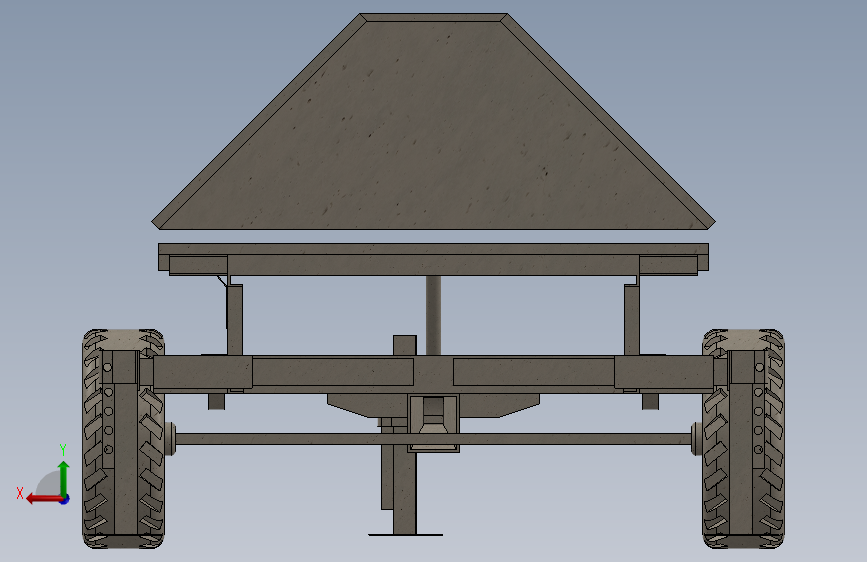Select the thin vertical center post under platform
Image resolution: width=867 pixels, height=562 pixels.
click(x=434, y=315)
